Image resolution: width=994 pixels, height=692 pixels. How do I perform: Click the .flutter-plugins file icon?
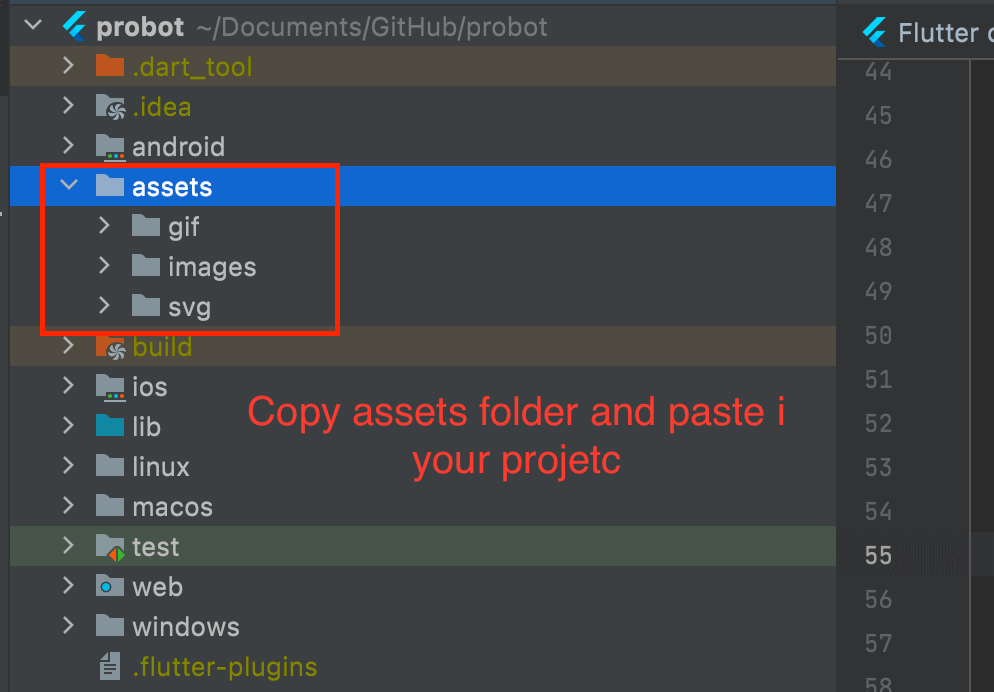(110, 666)
